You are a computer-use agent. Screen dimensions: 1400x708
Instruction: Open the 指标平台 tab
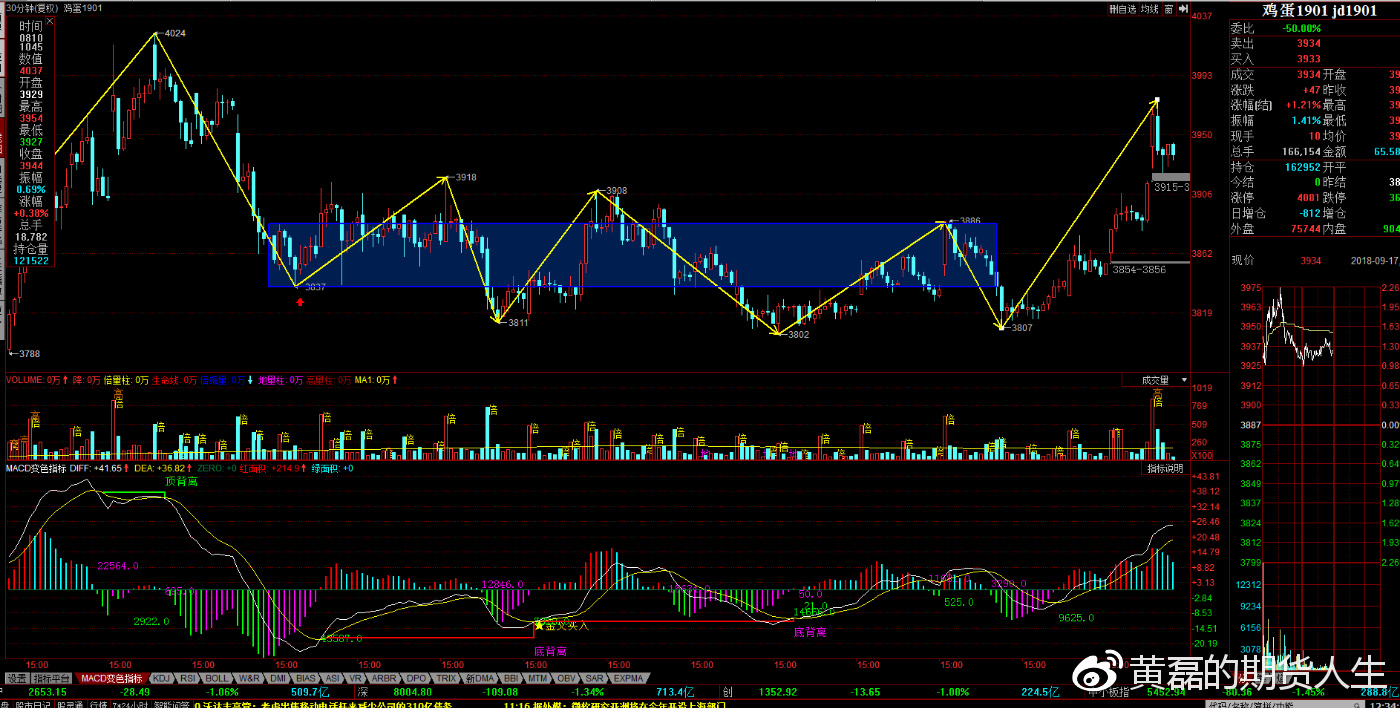coord(53,678)
